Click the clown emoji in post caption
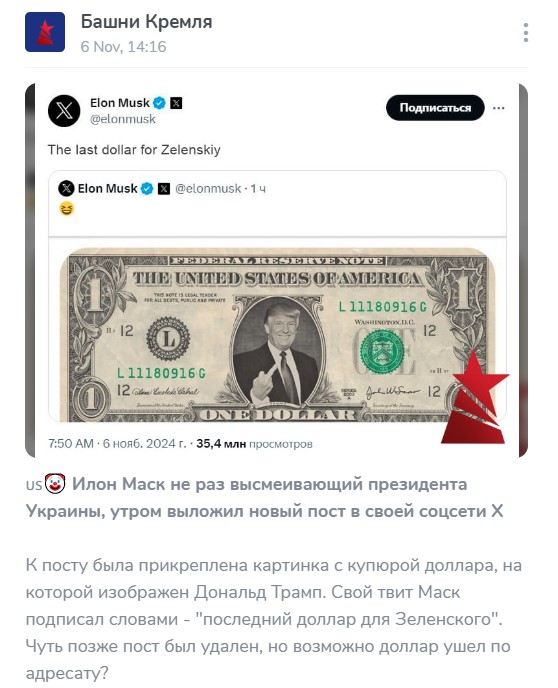 pyautogui.click(x=55, y=484)
